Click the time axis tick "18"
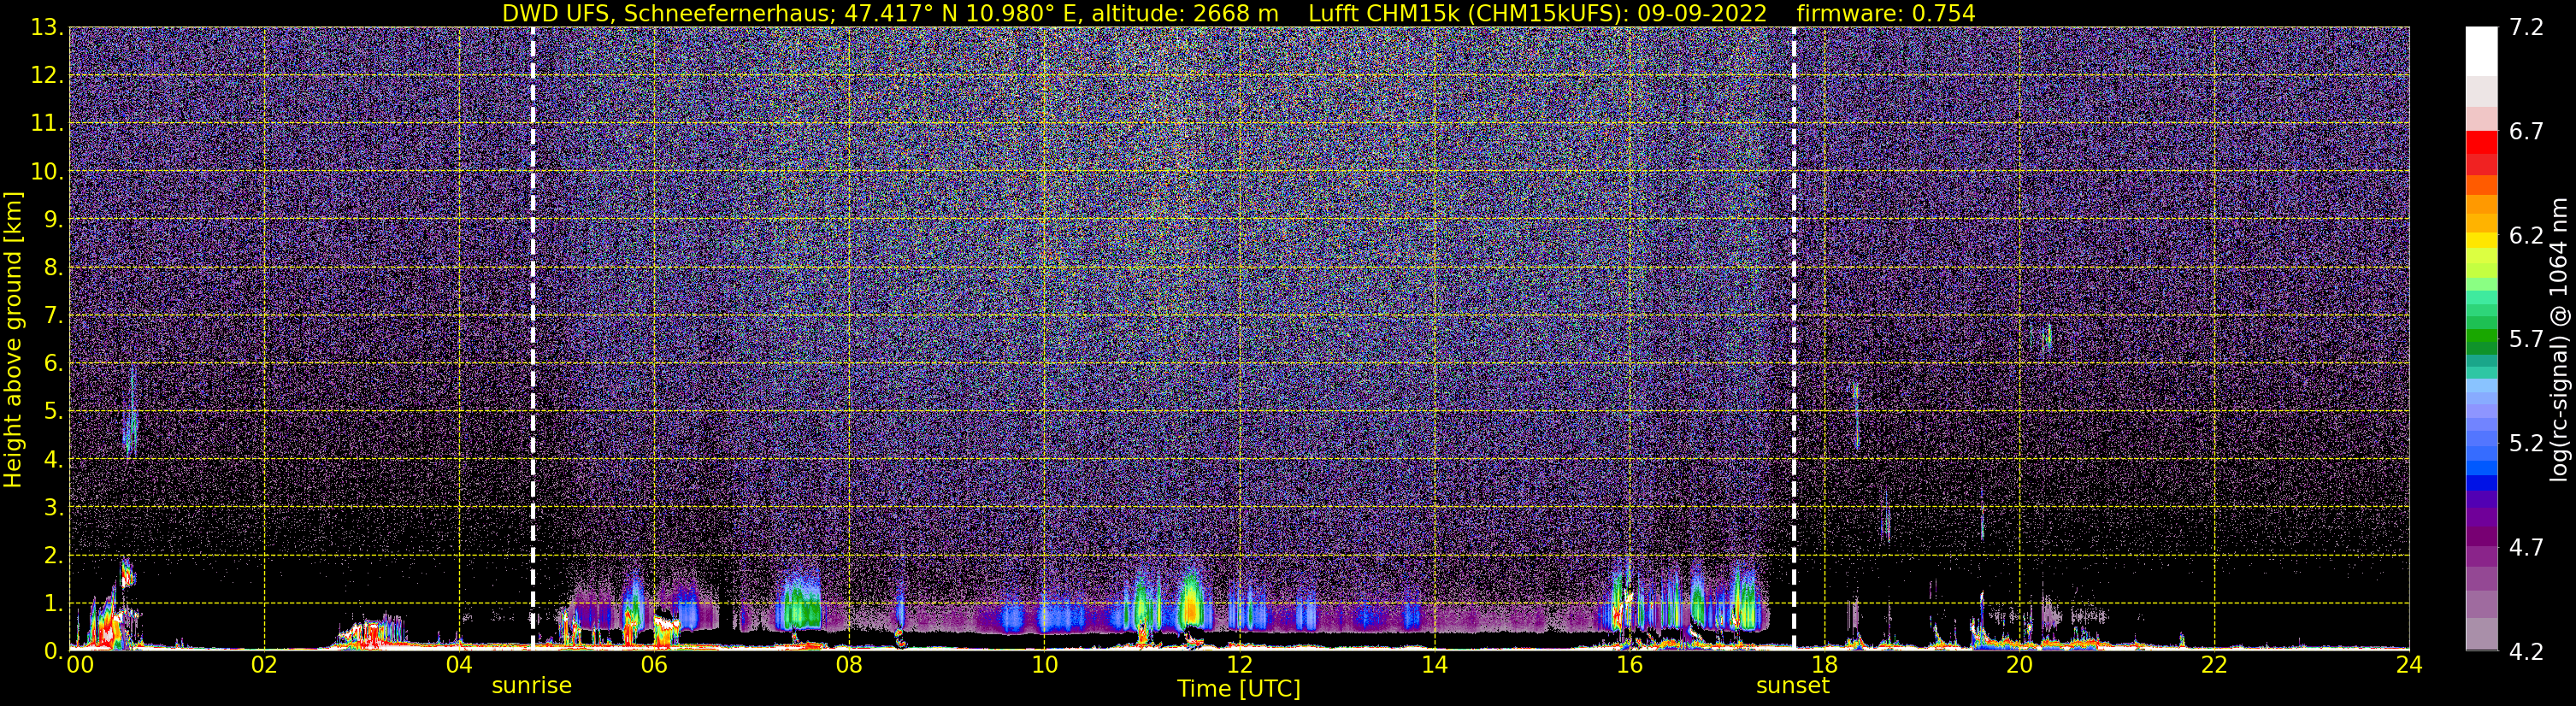The height and width of the screenshot is (706, 2576). pyautogui.click(x=1824, y=665)
